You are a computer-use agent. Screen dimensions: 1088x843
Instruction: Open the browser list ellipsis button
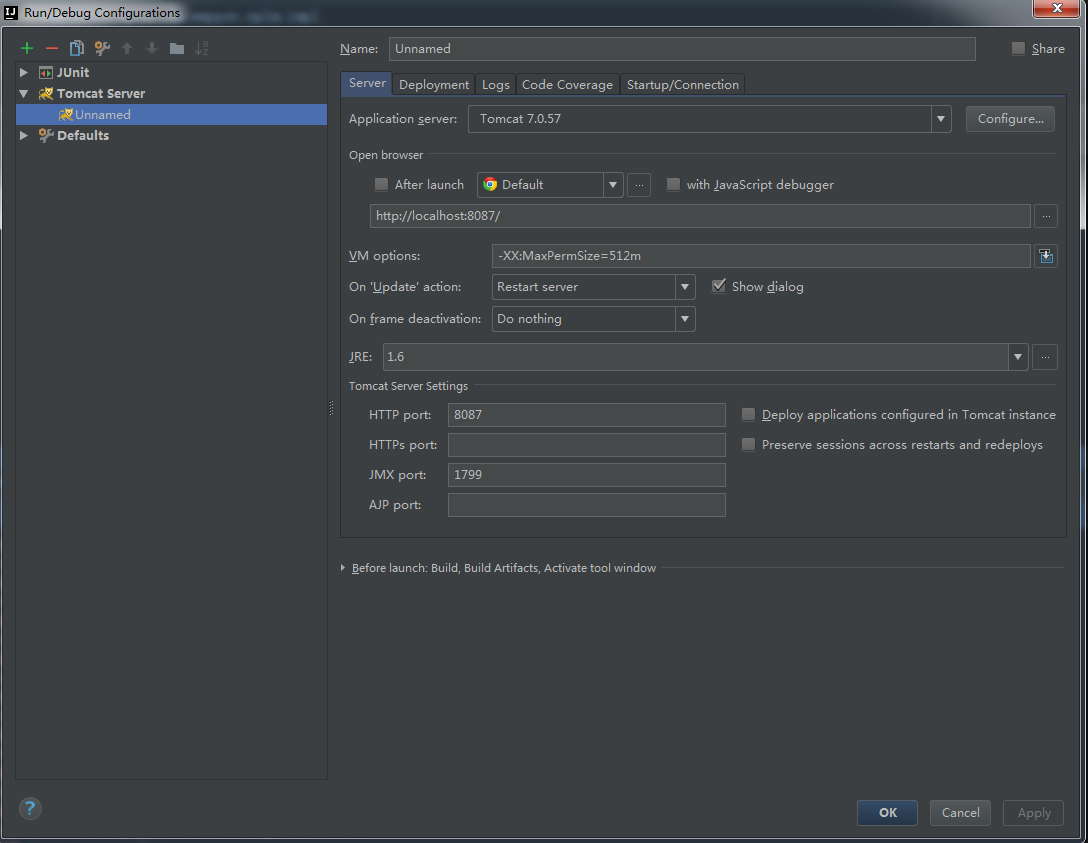point(639,185)
